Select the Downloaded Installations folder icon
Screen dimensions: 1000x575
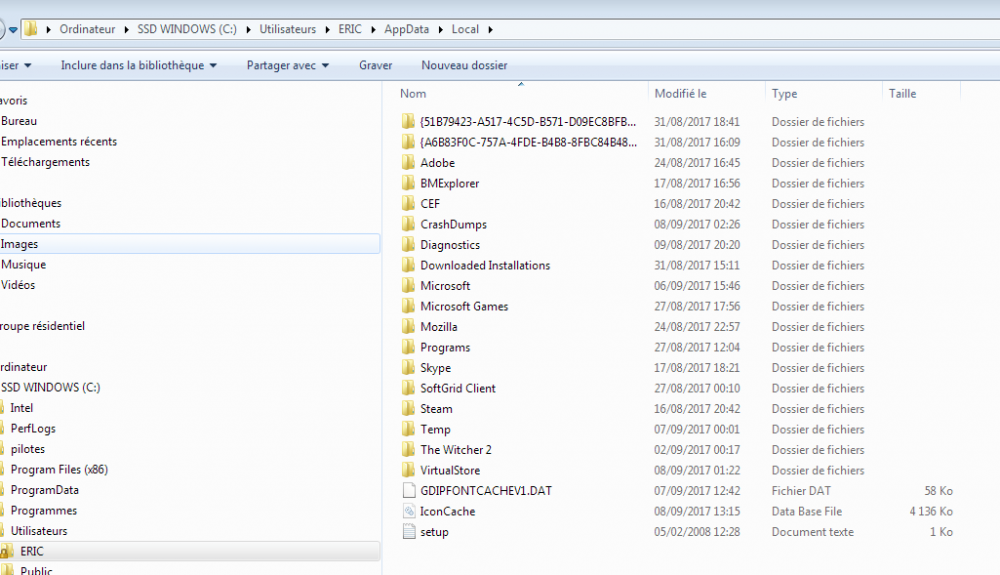pyautogui.click(x=408, y=265)
